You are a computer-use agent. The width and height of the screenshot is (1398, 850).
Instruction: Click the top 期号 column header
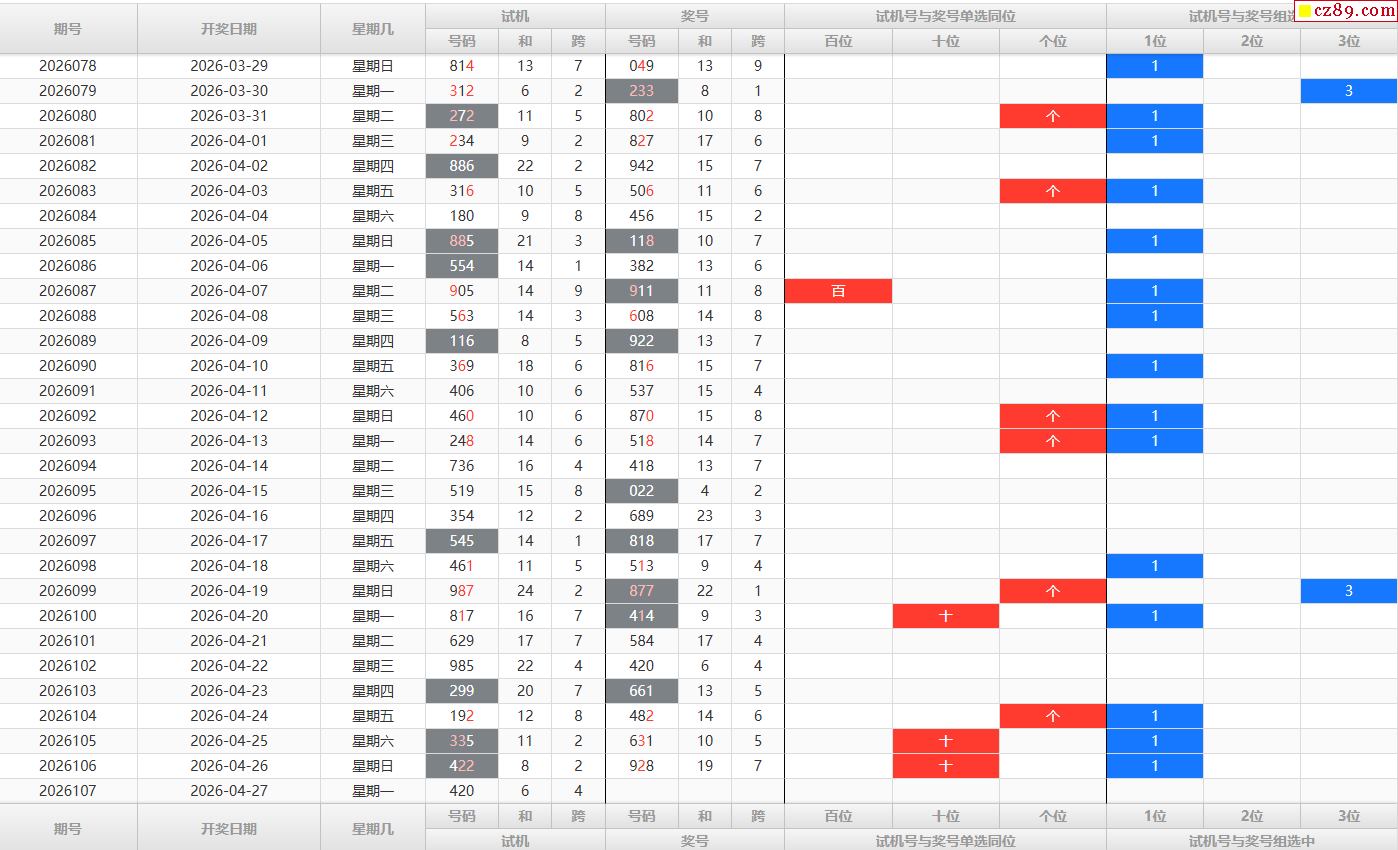coord(68,29)
